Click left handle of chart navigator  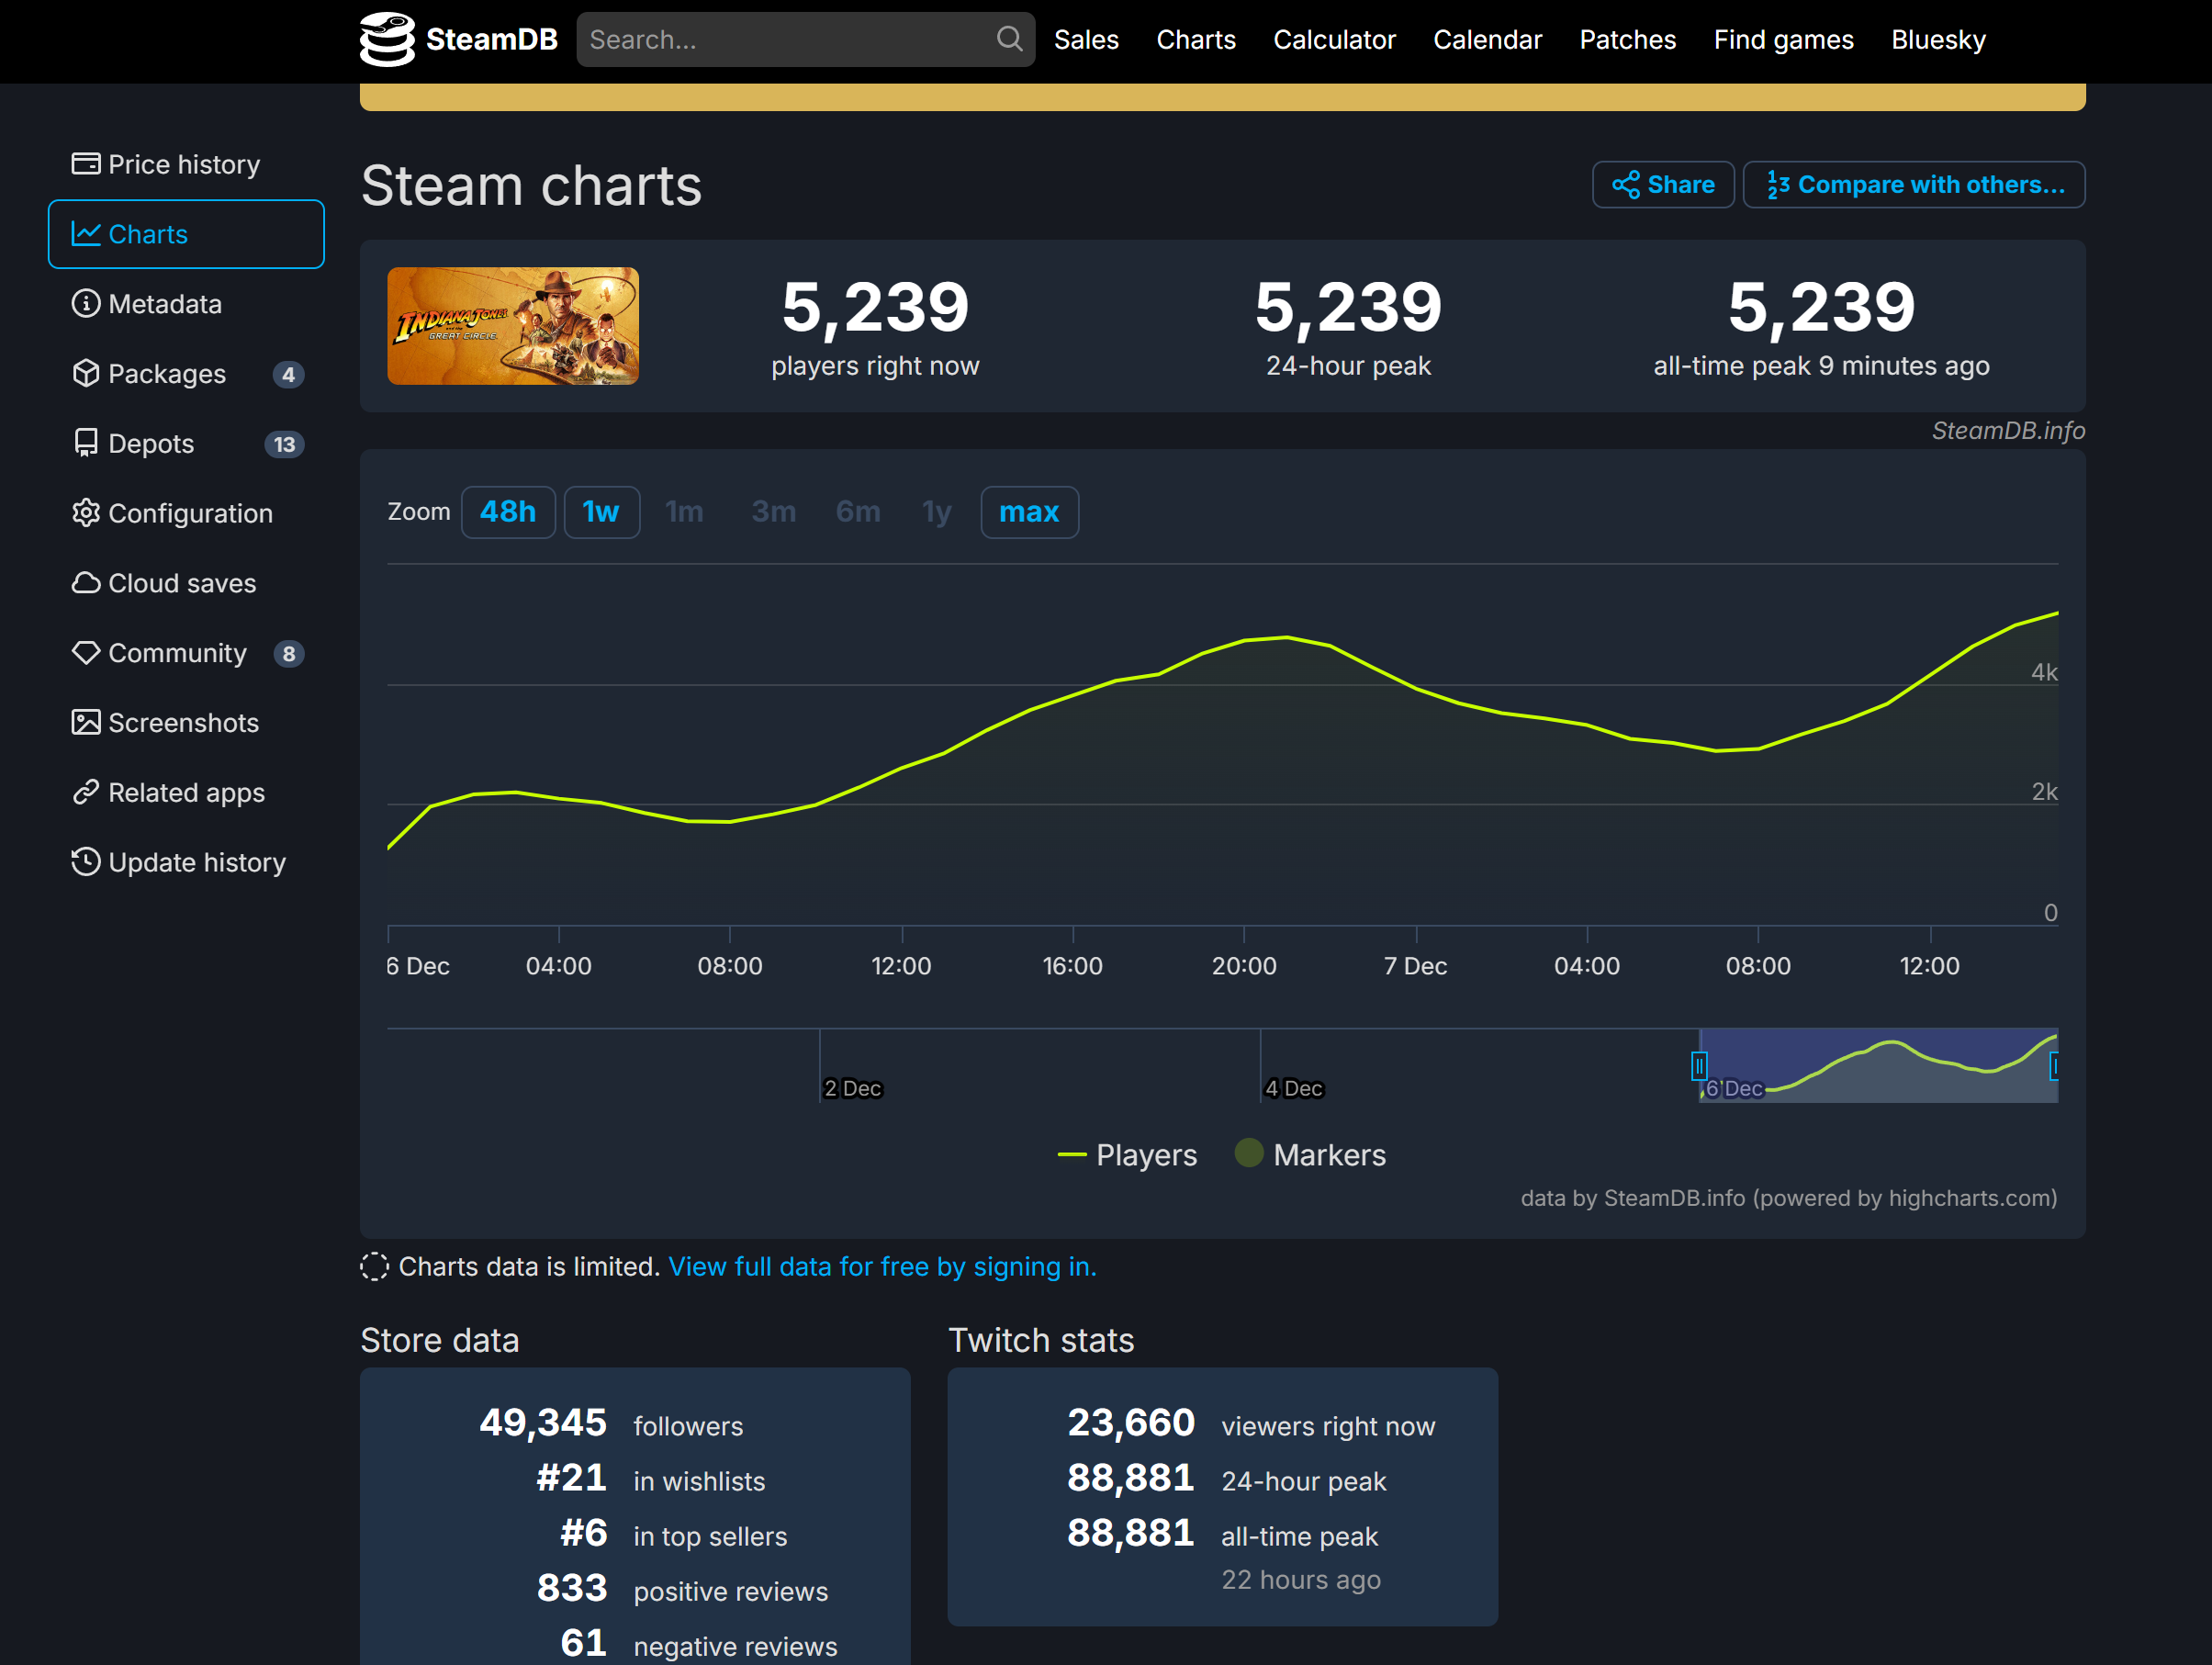1698,1066
